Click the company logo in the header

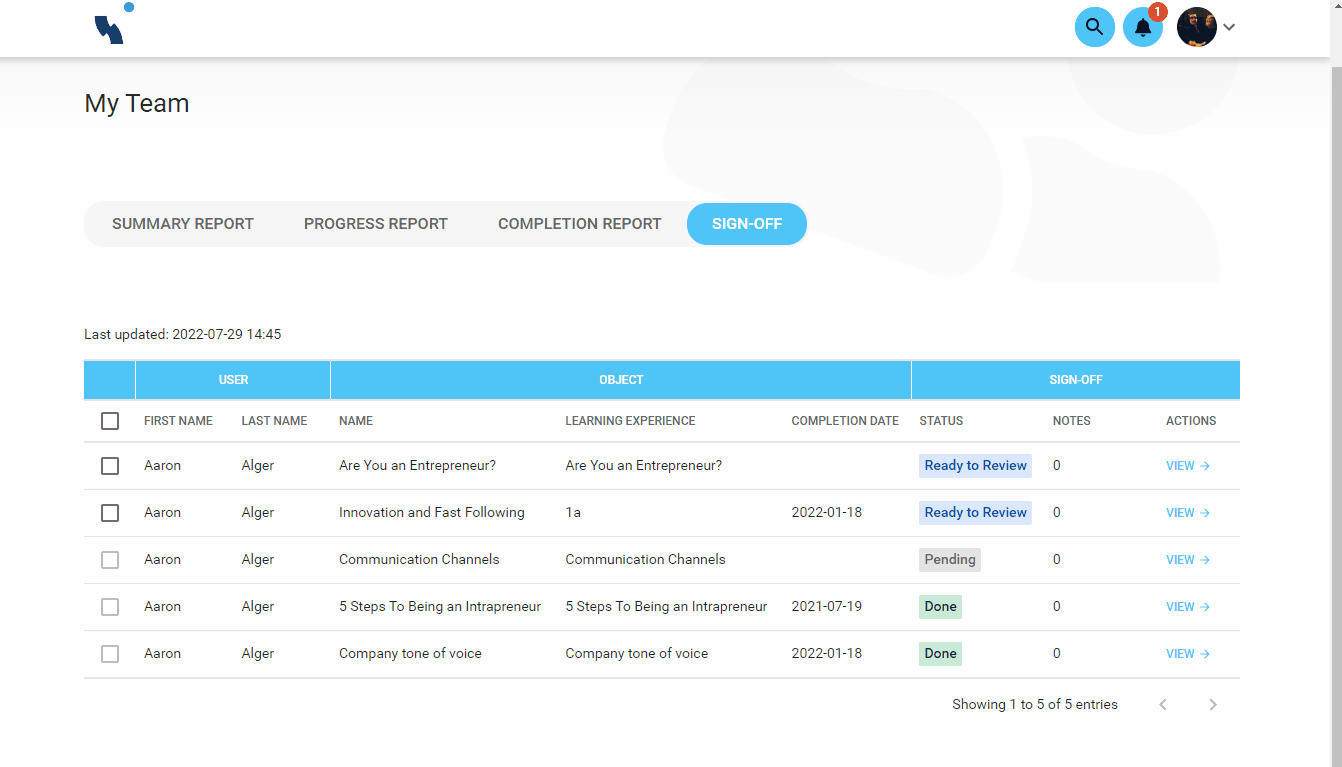pos(112,27)
